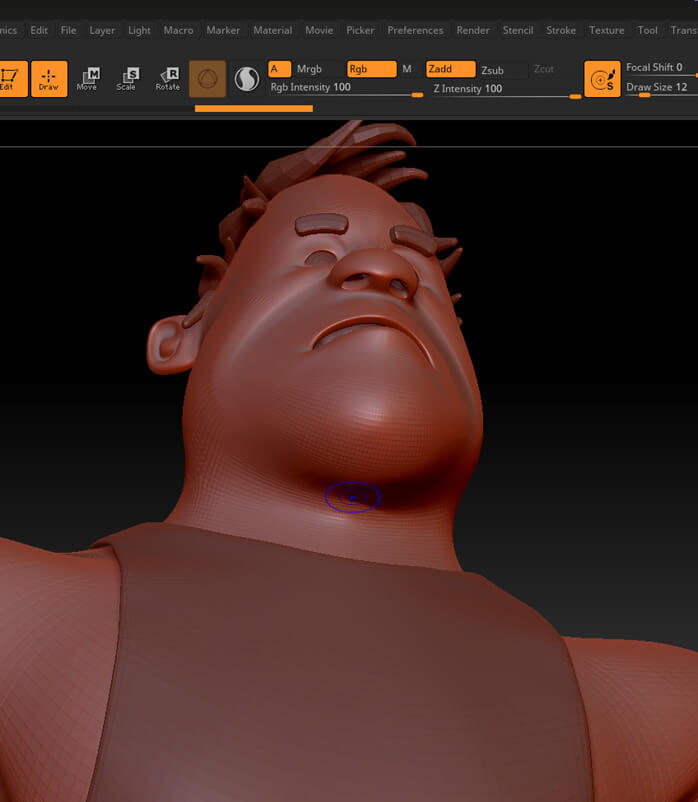The image size is (698, 802).
Task: Open the Light menu
Action: point(139,31)
